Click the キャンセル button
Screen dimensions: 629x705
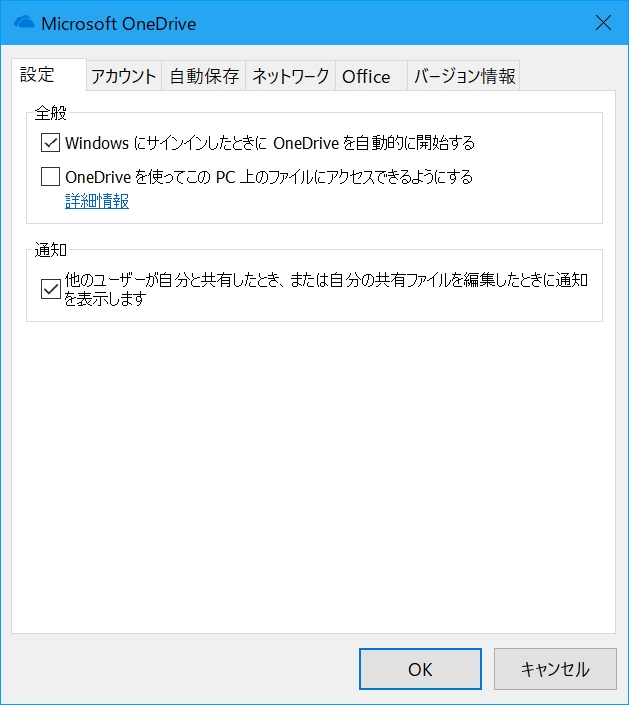[x=555, y=669]
